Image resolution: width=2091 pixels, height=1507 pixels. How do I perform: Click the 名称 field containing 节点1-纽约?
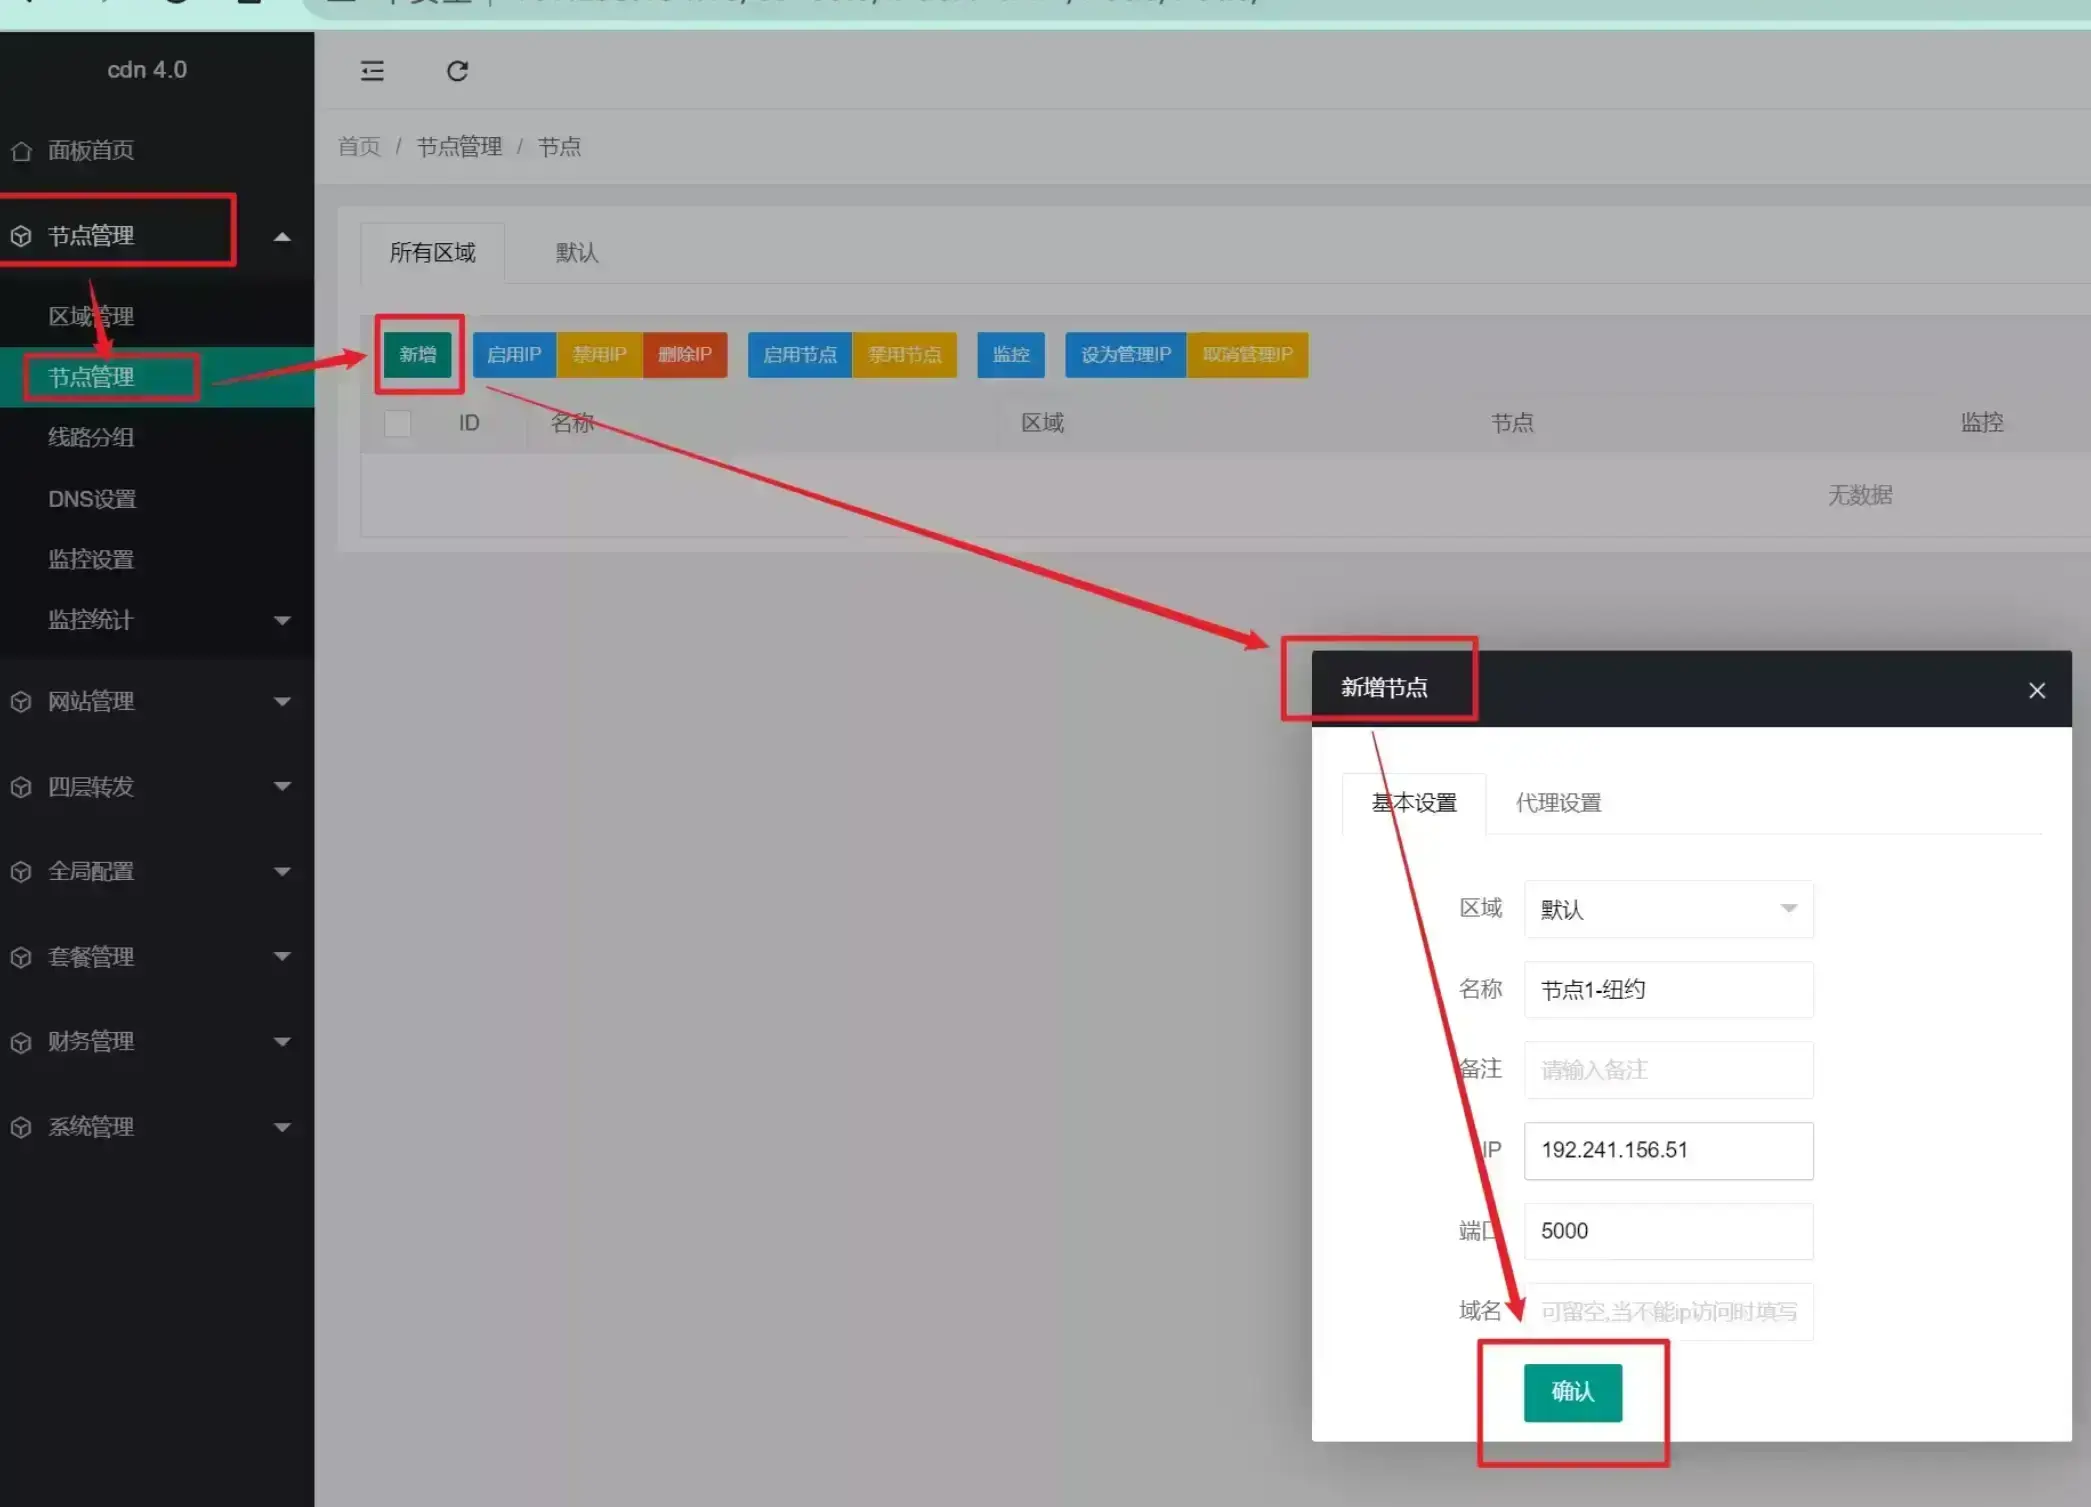[1668, 990]
